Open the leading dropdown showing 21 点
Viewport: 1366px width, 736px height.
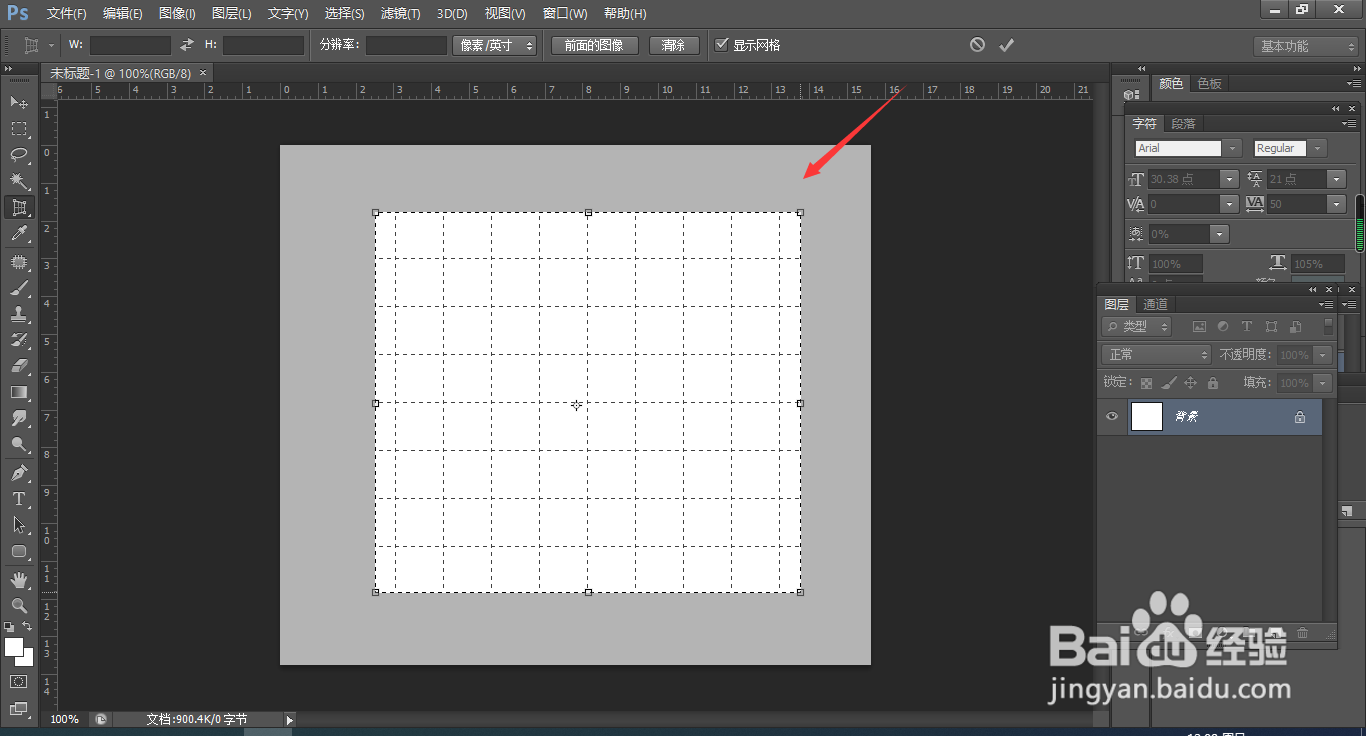(1337, 179)
